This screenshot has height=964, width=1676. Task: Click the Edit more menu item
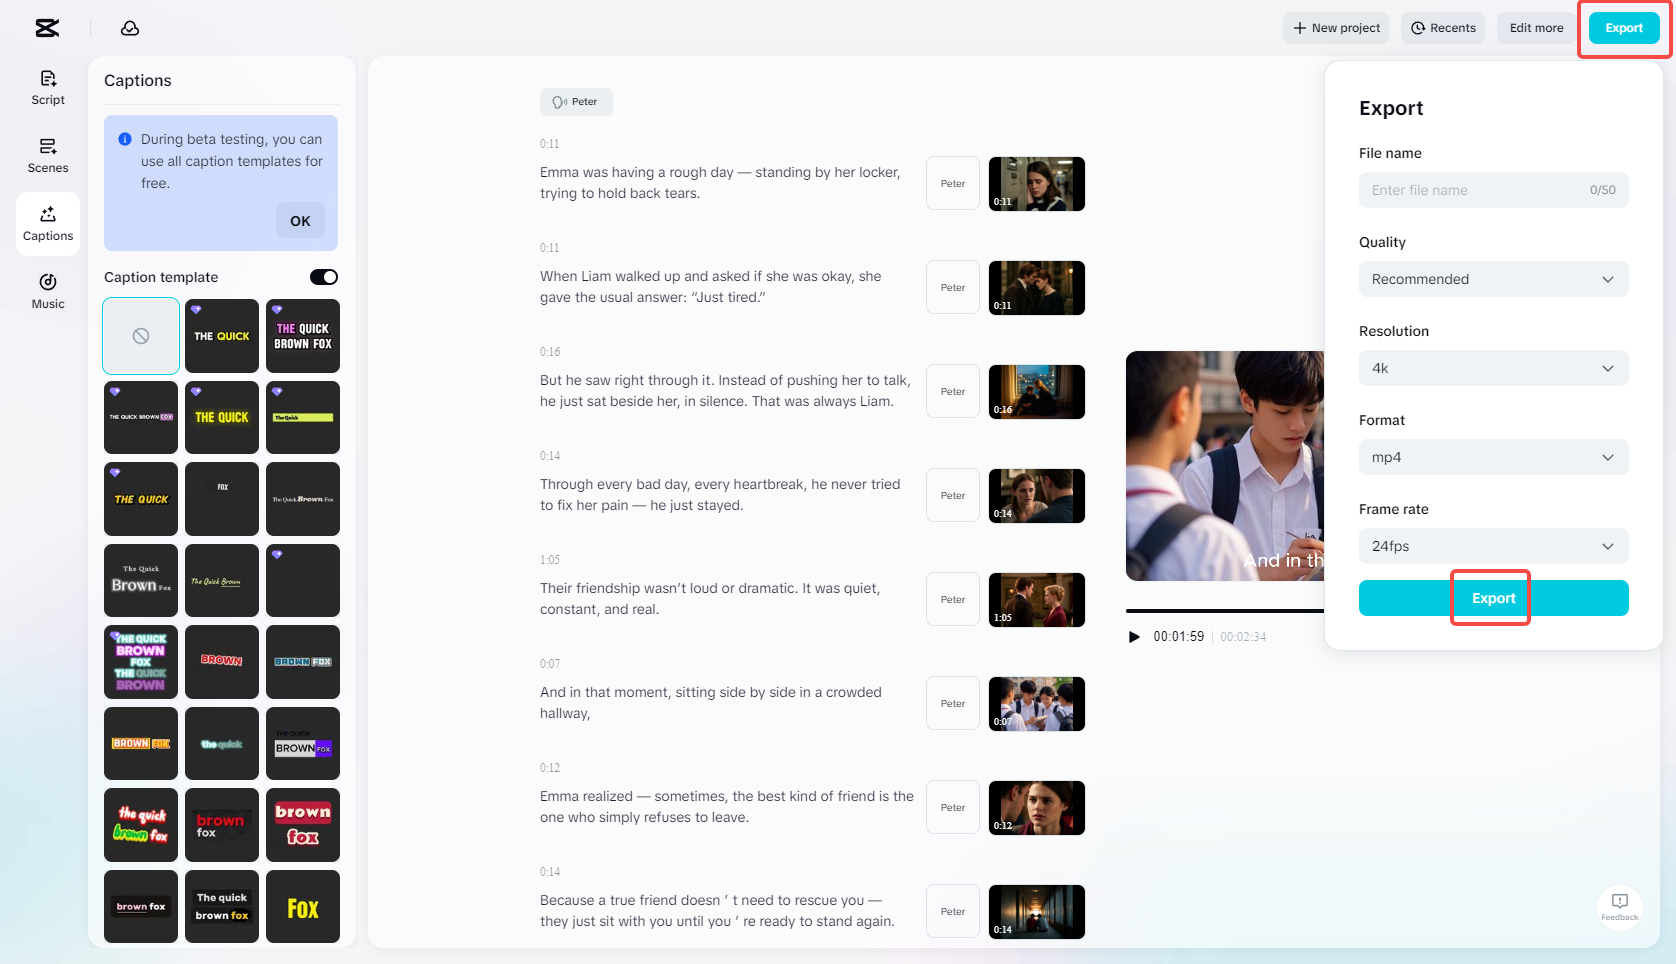coord(1535,27)
